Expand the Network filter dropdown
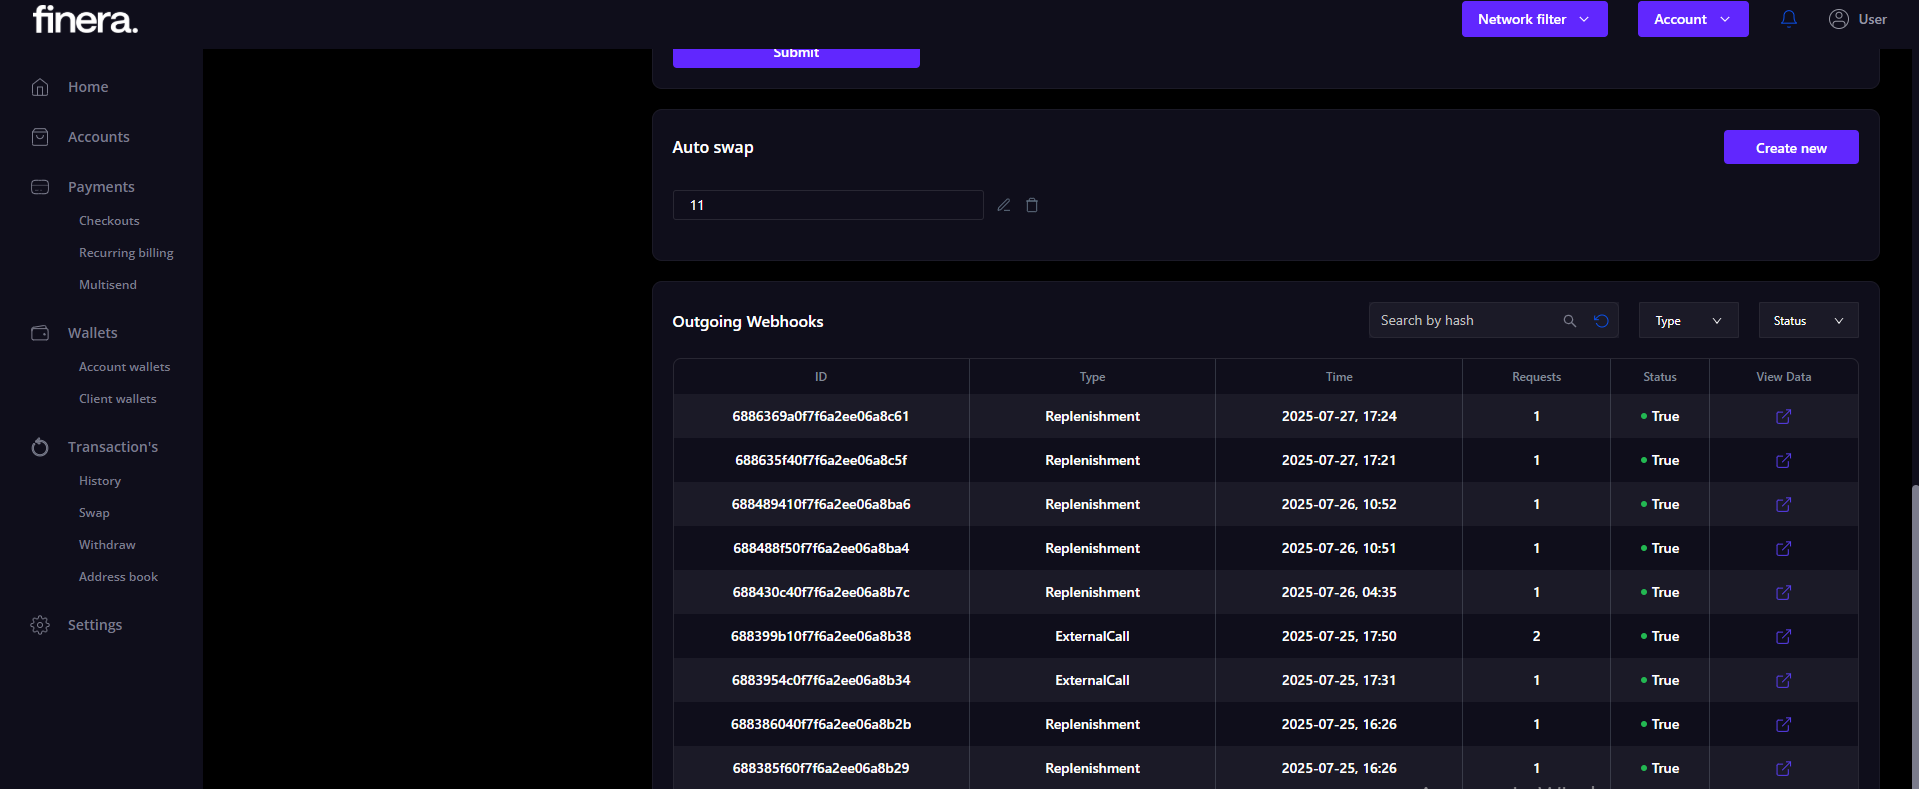 [1534, 19]
